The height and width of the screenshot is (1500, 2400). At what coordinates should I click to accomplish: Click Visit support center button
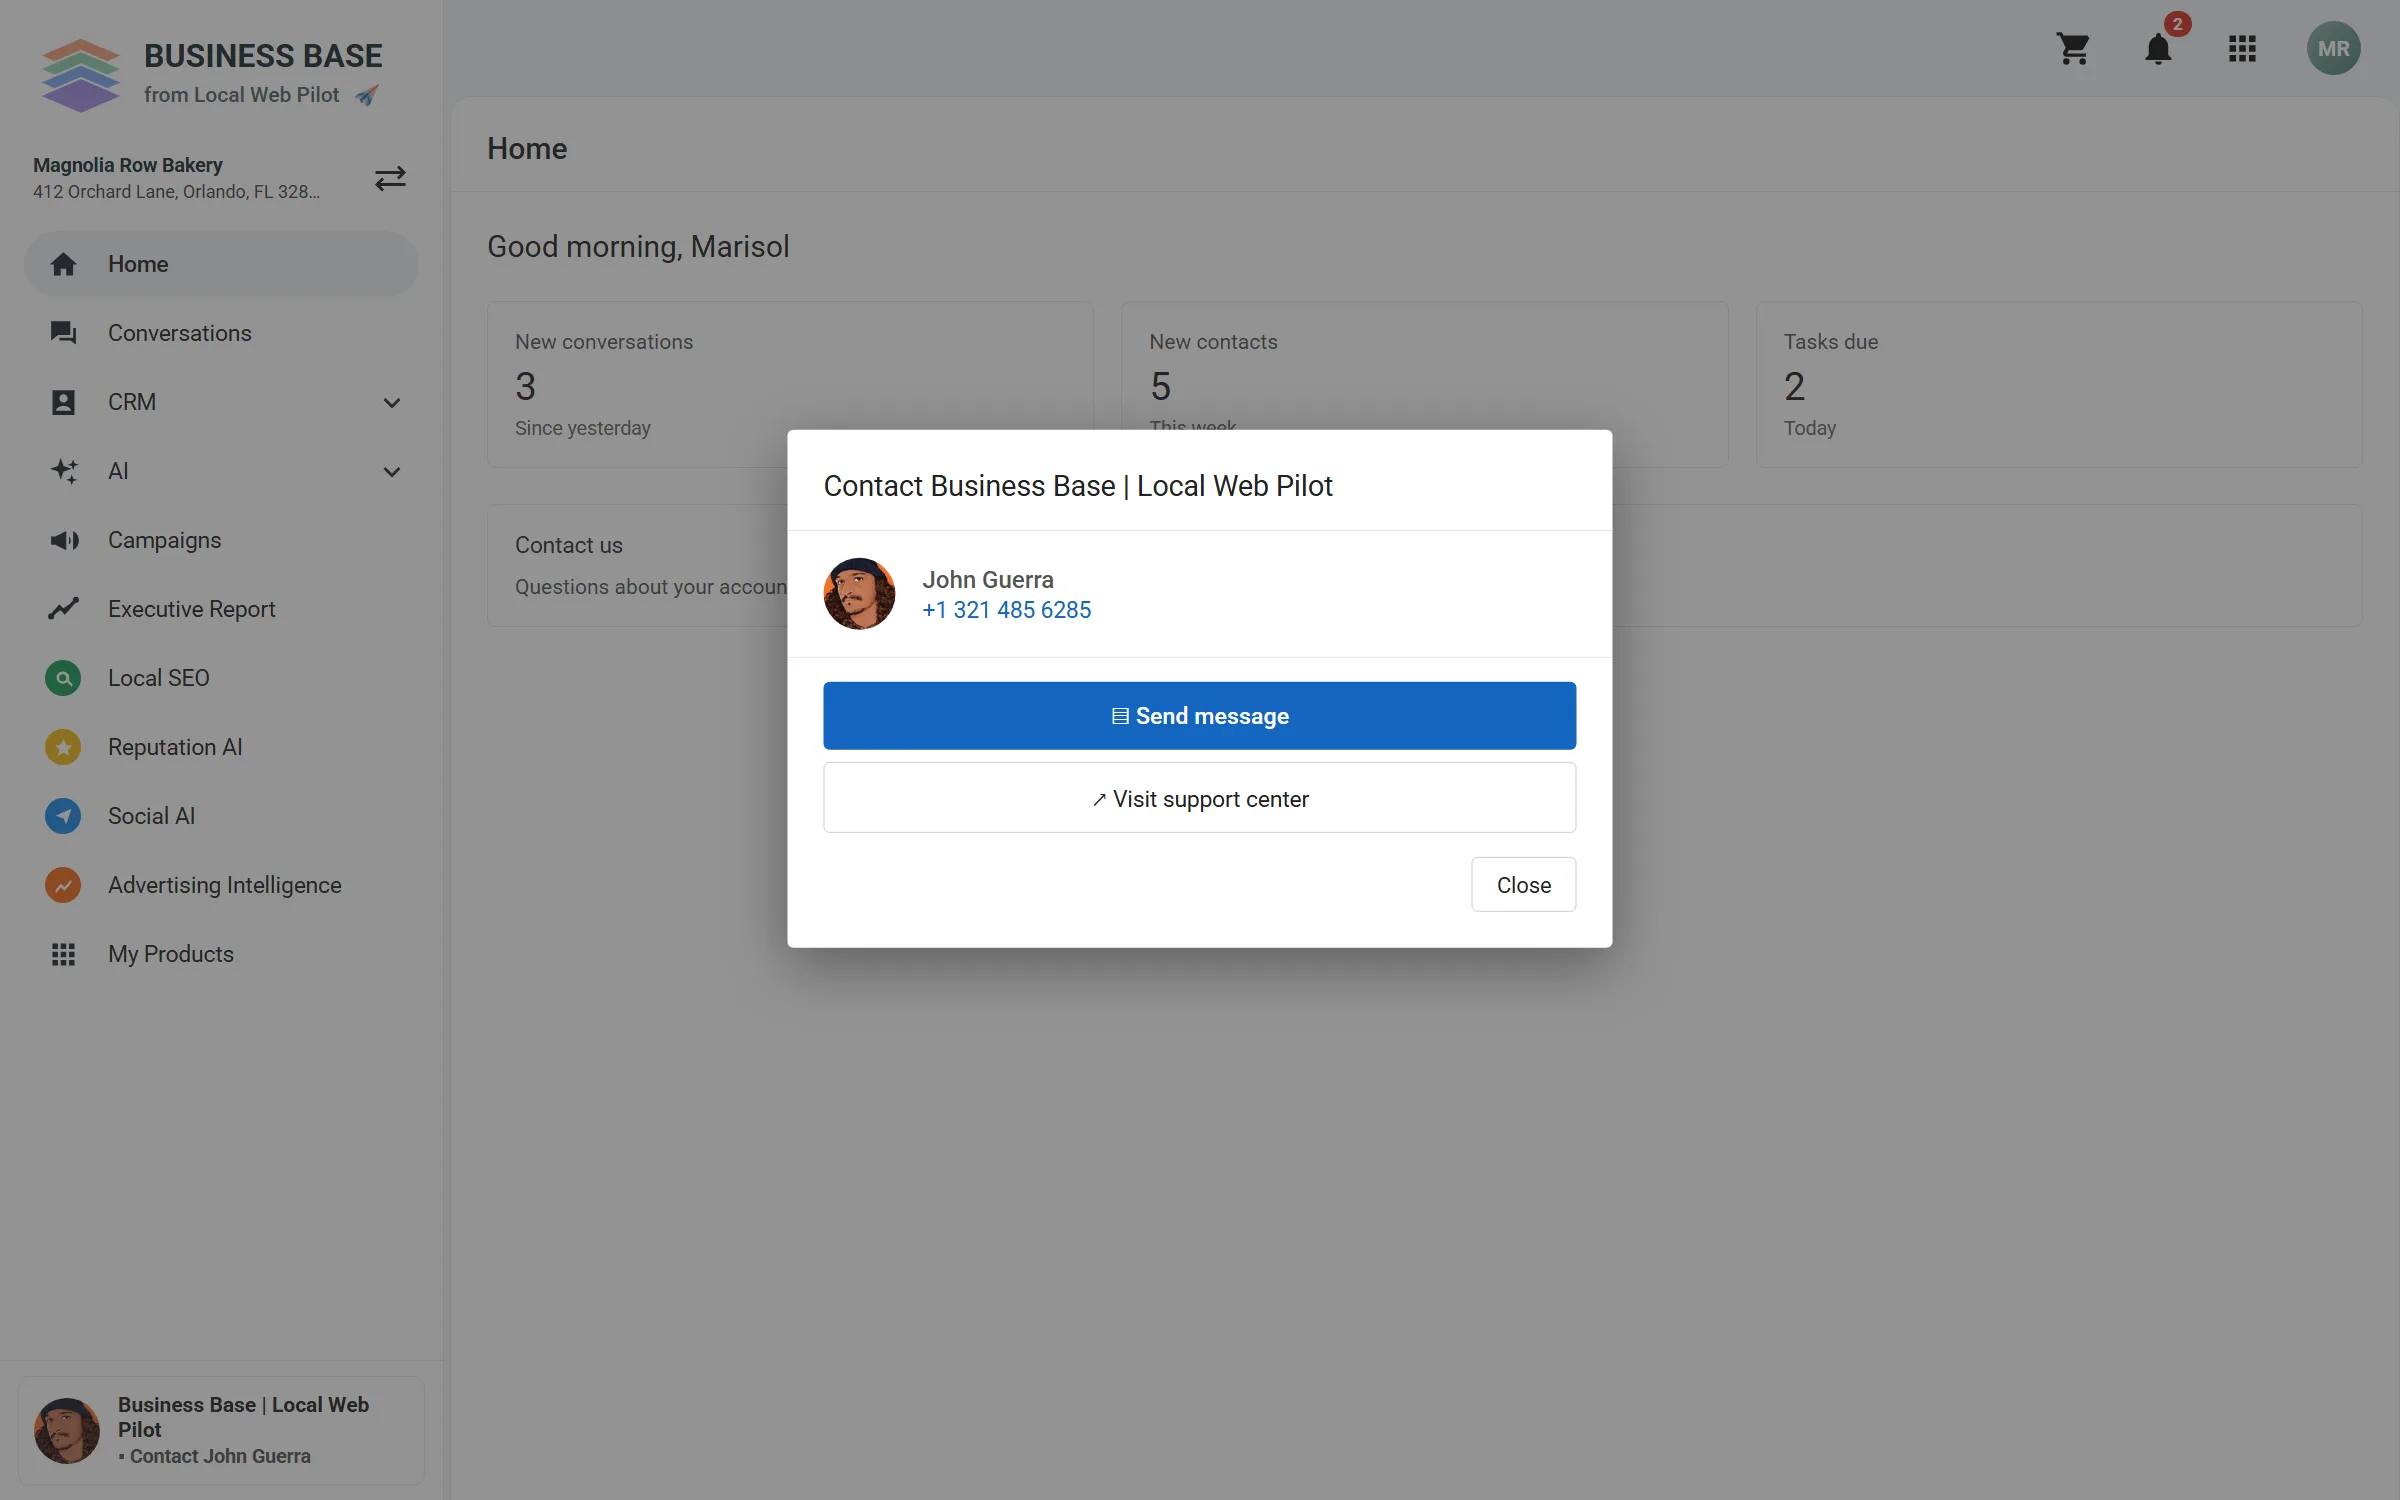[x=1199, y=798]
